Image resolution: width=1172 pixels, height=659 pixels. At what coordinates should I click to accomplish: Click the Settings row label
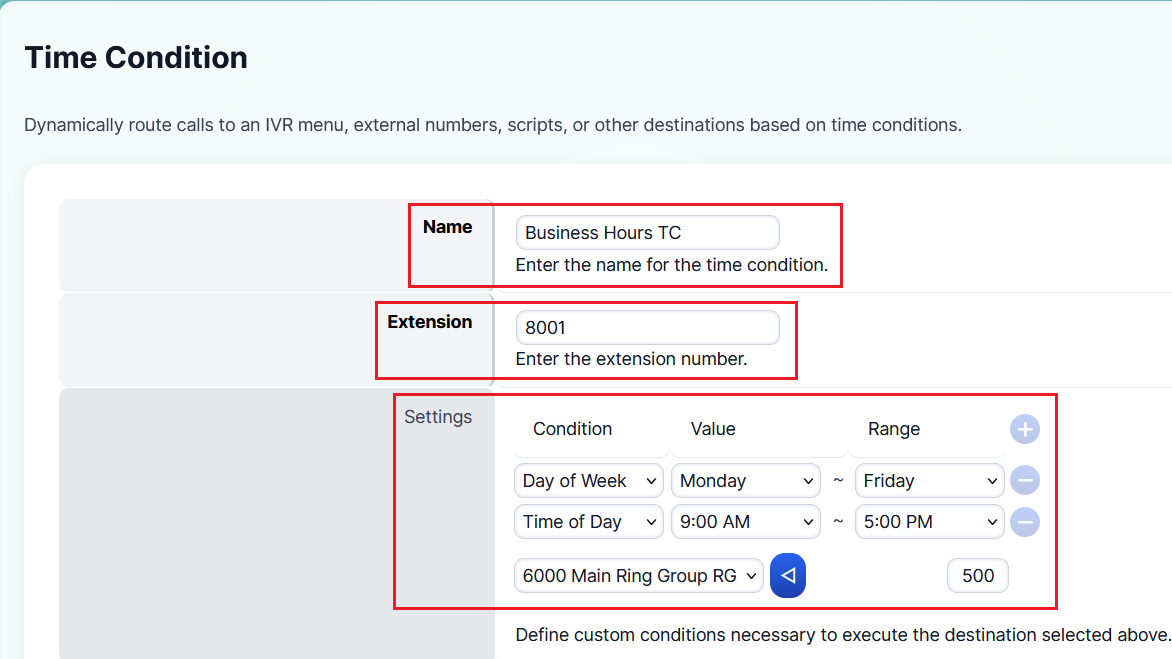point(438,417)
